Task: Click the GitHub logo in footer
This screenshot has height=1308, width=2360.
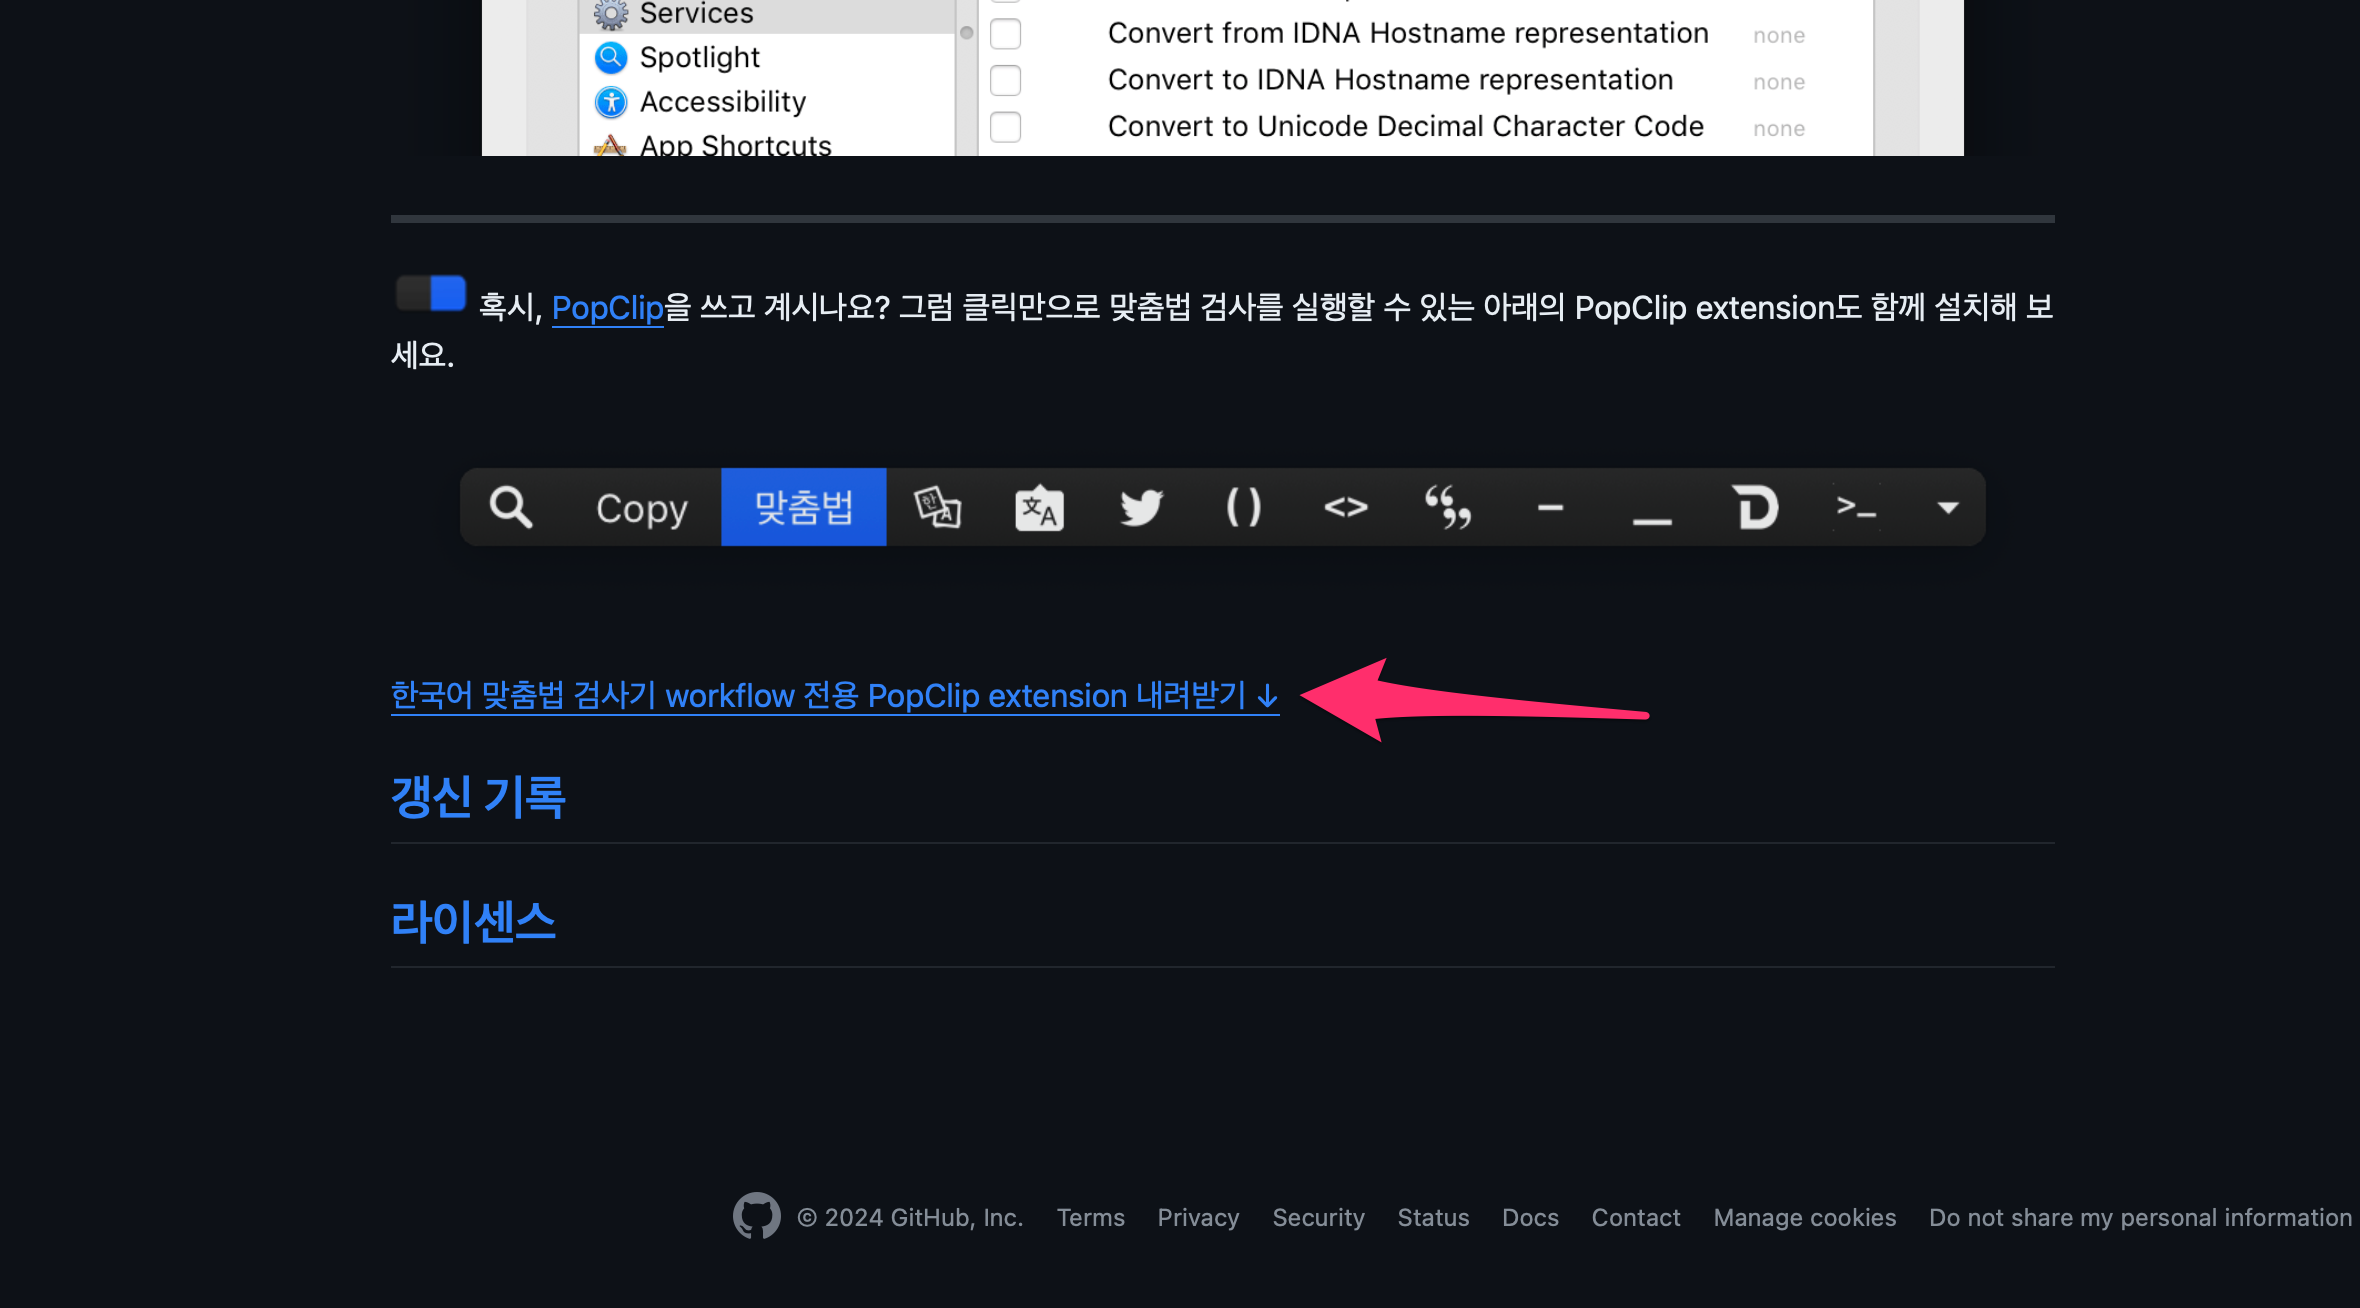Action: 756,1216
